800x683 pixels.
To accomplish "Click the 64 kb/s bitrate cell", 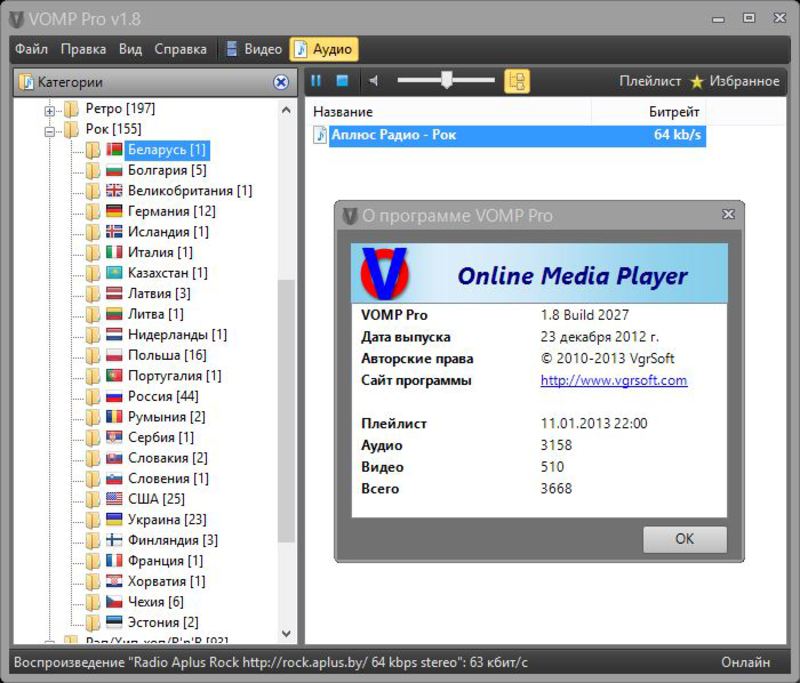I will 677,135.
